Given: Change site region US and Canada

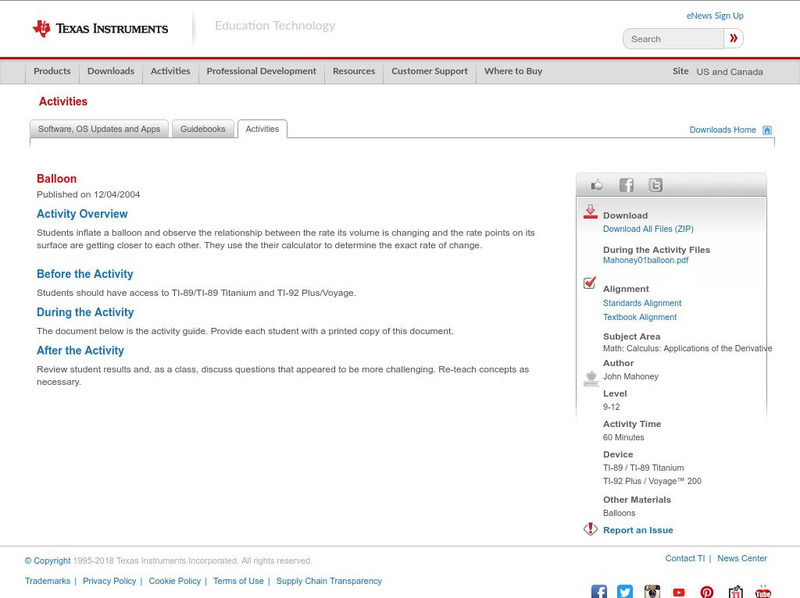Looking at the screenshot, I should (729, 72).
